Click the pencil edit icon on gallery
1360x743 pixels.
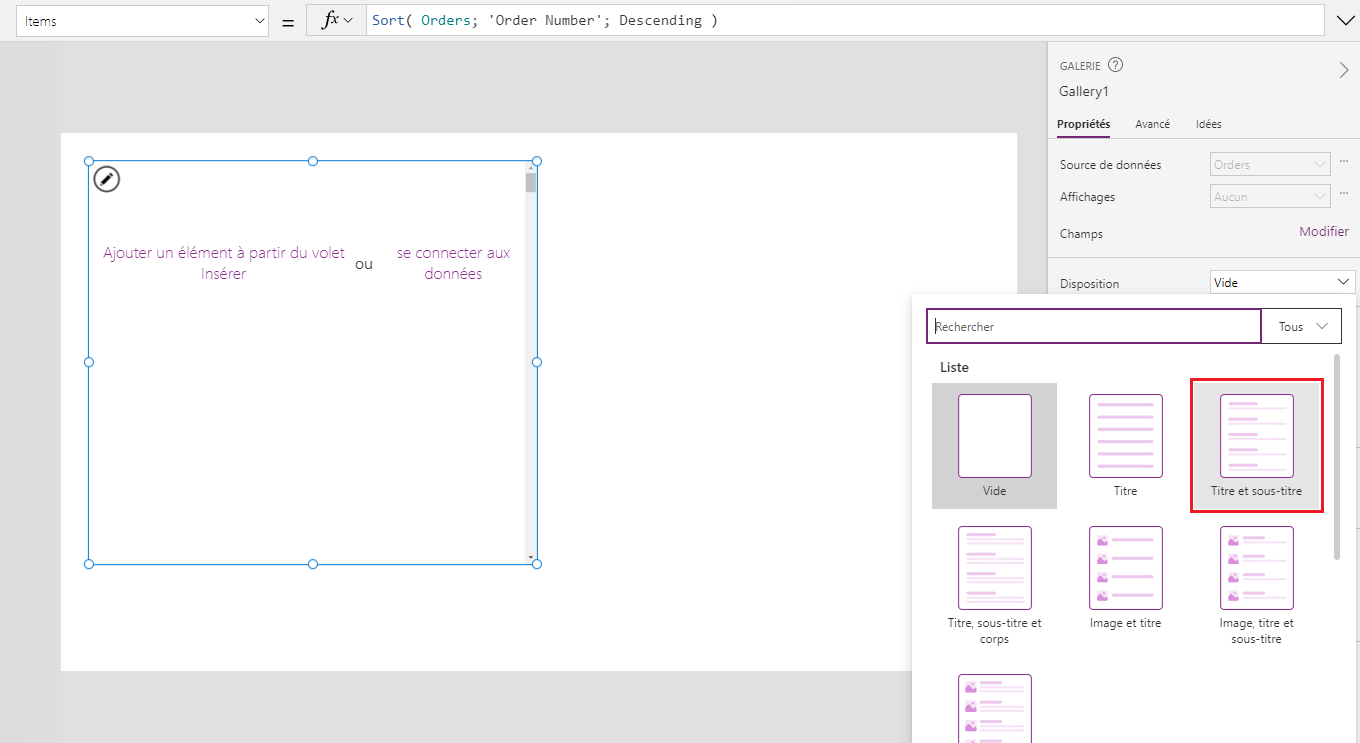[x=106, y=179]
